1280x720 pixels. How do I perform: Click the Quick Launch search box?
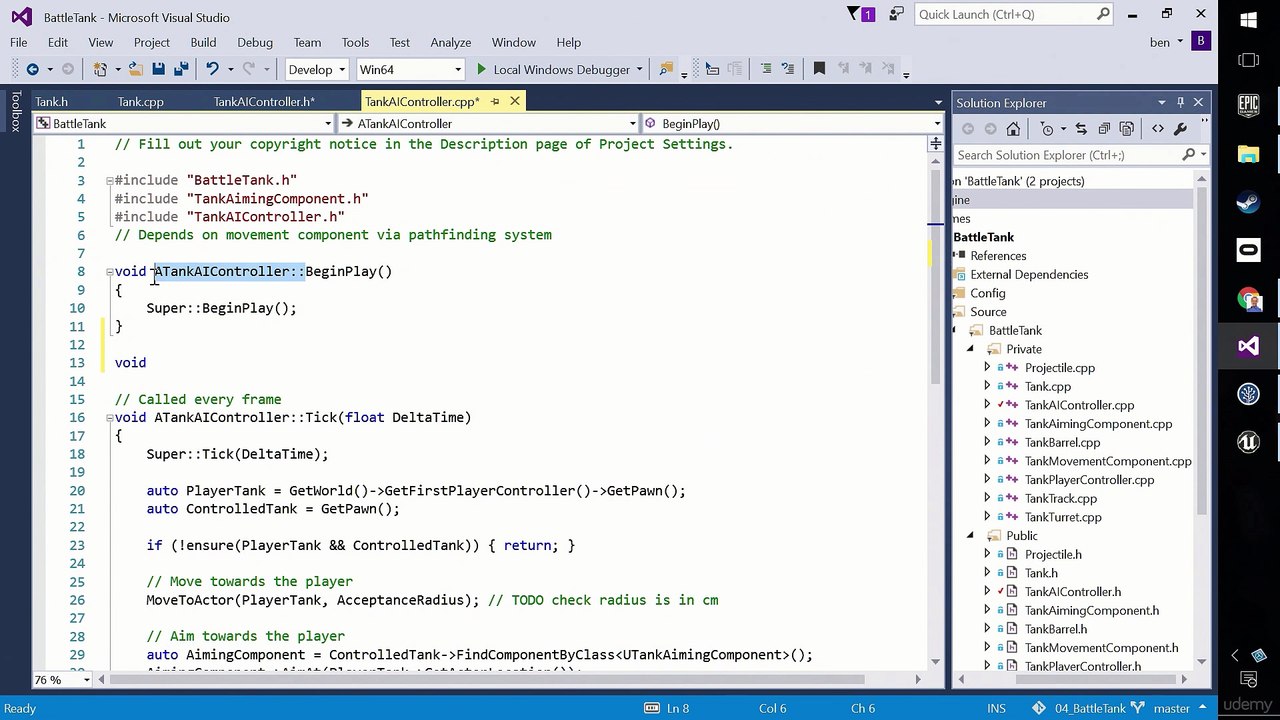click(x=1013, y=14)
